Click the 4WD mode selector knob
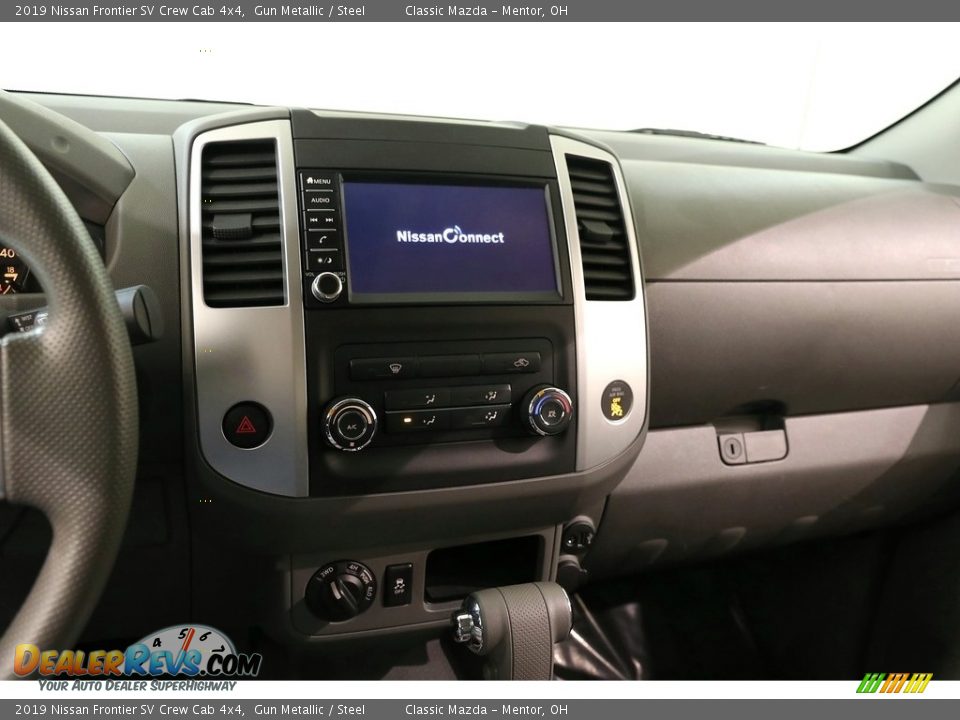 click(x=341, y=590)
